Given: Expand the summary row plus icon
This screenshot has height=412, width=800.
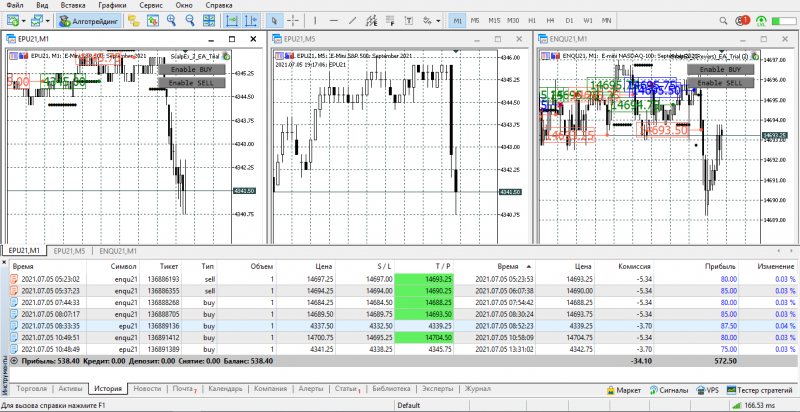Looking at the screenshot, I should (14, 360).
